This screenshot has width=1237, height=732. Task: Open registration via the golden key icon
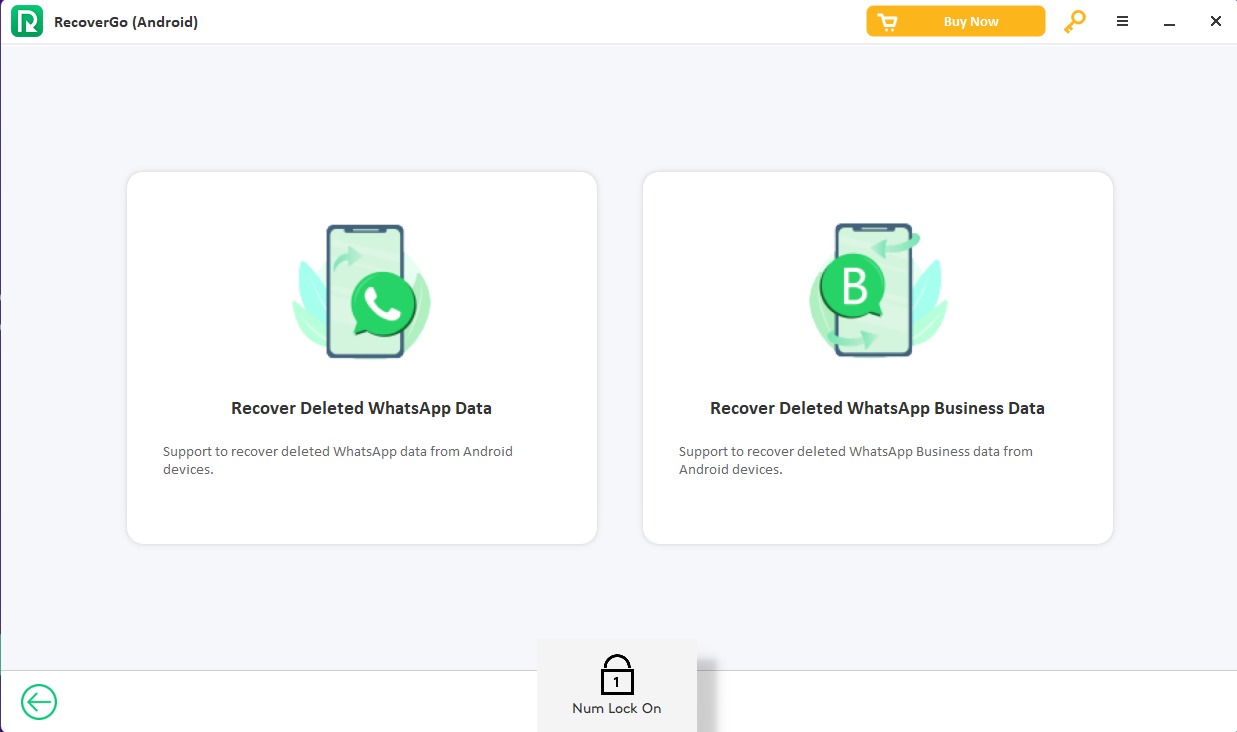coord(1075,21)
